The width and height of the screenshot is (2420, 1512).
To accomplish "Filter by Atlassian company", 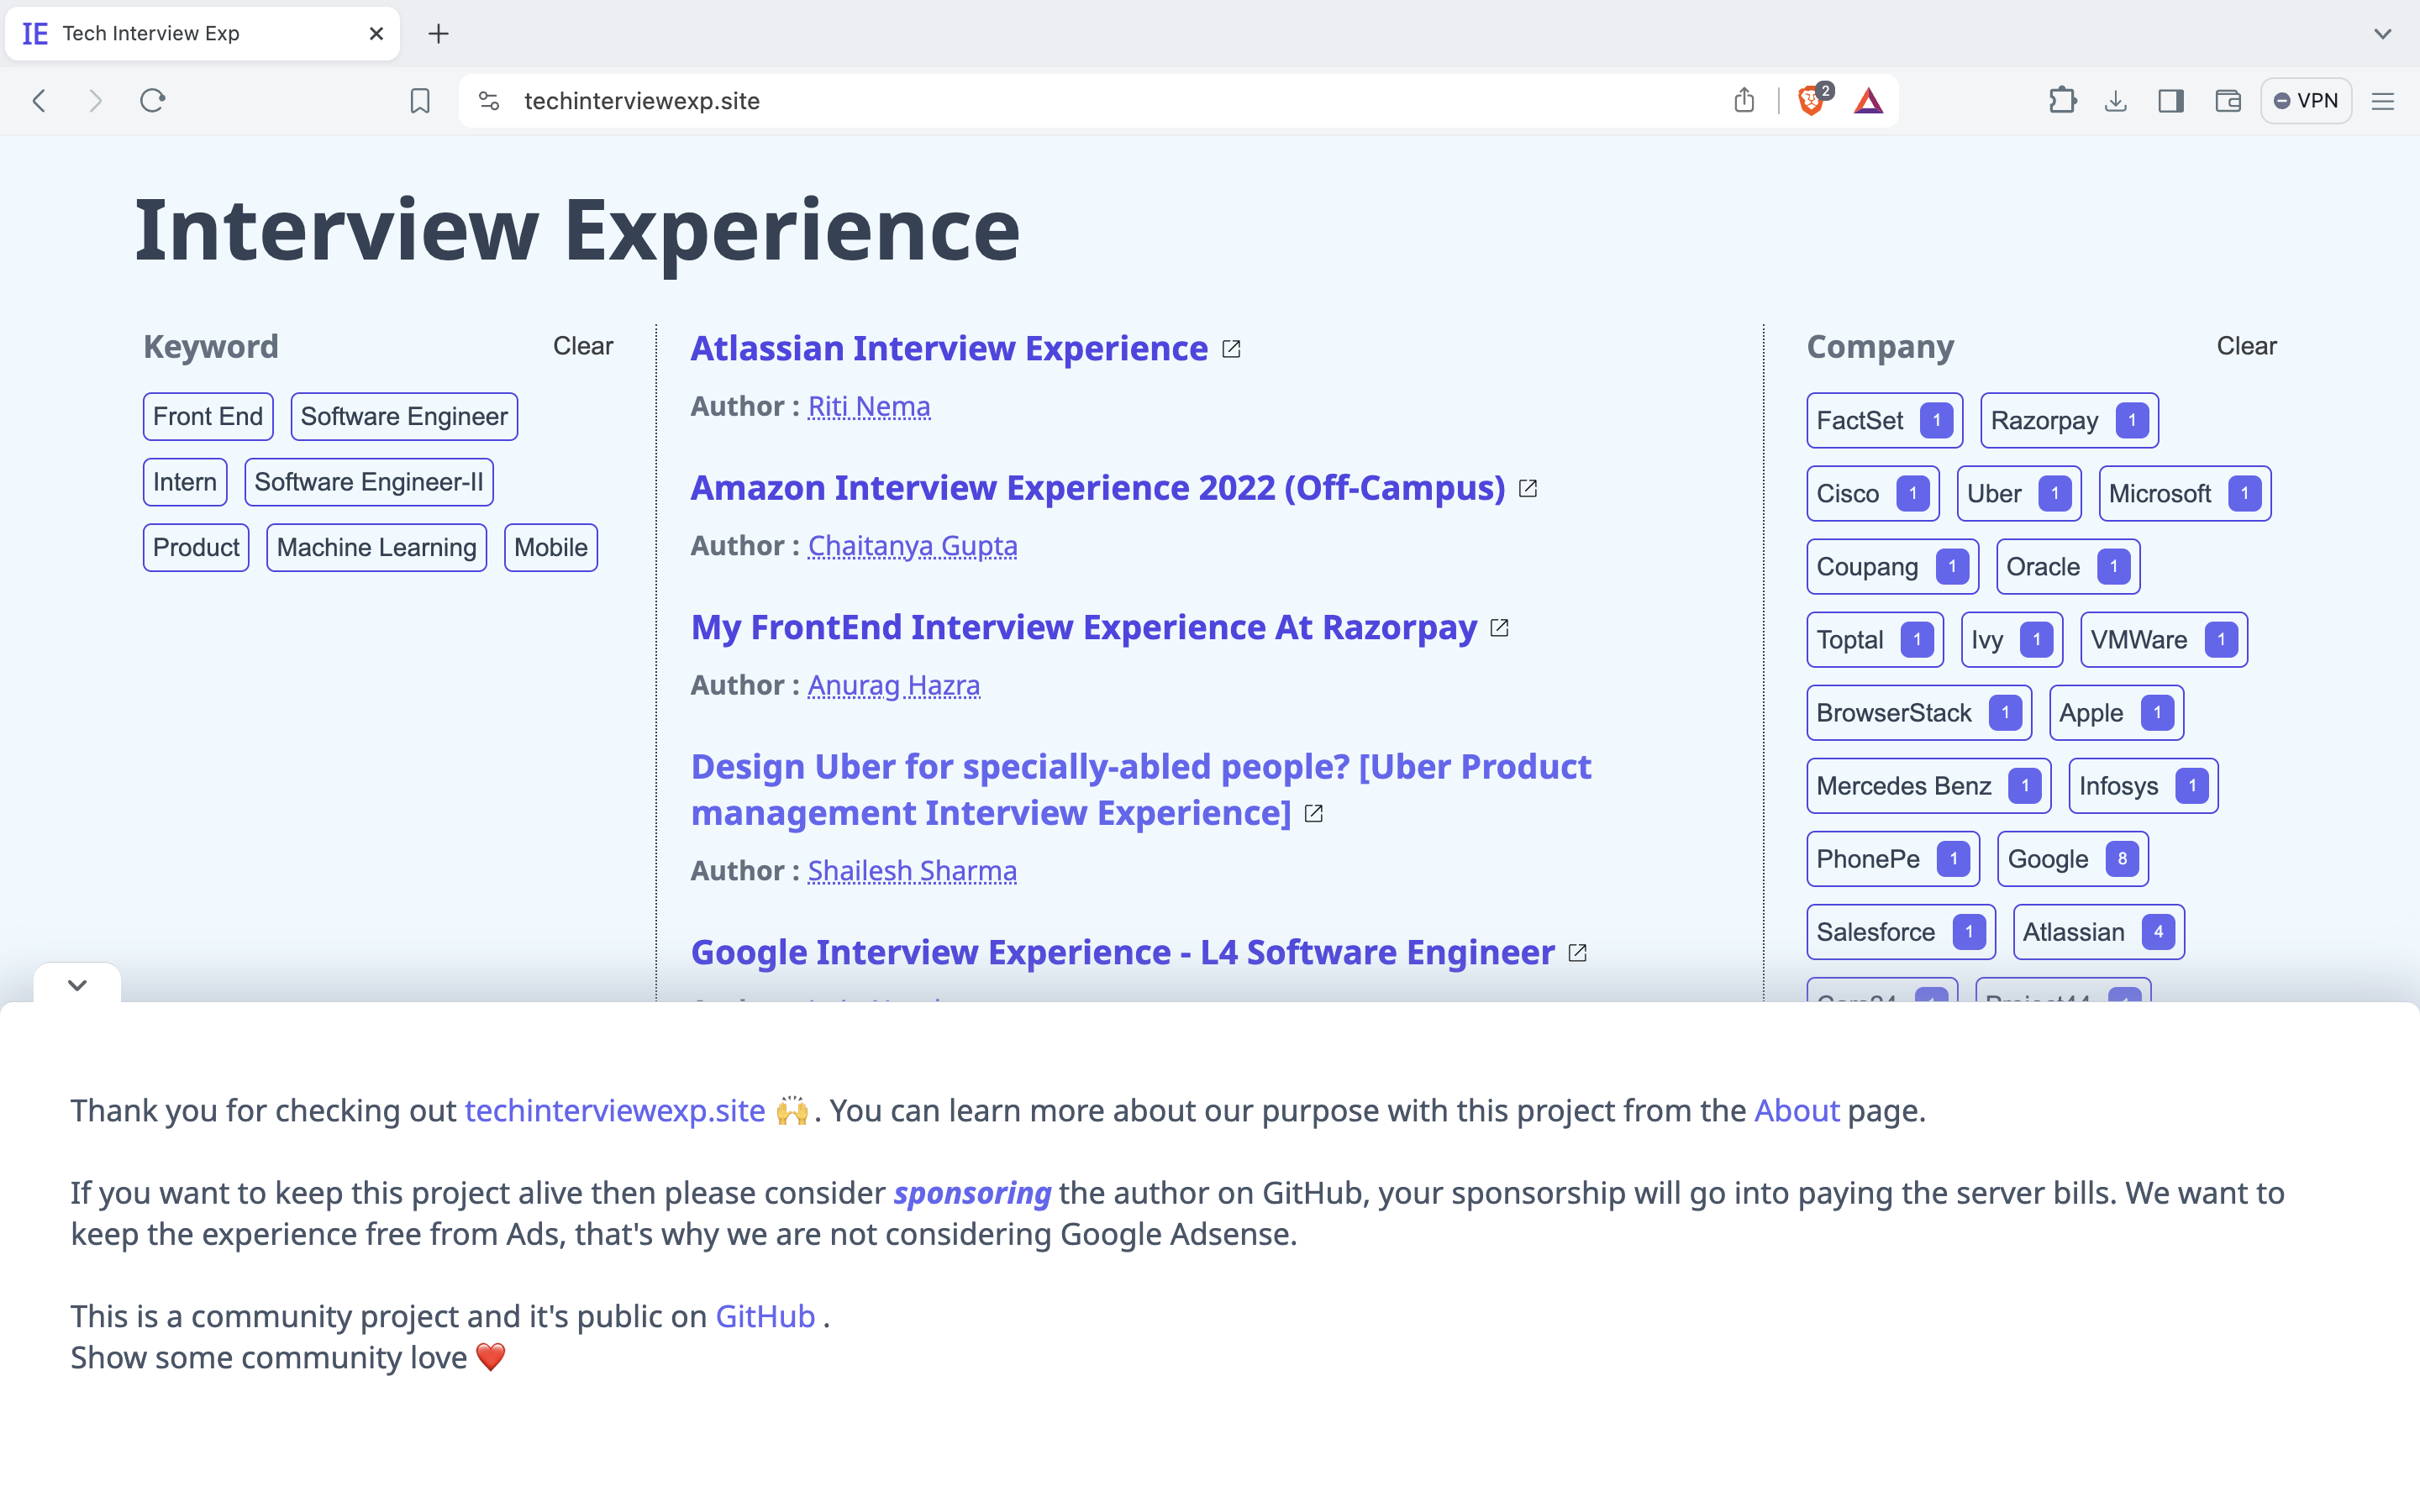I will [2099, 932].
